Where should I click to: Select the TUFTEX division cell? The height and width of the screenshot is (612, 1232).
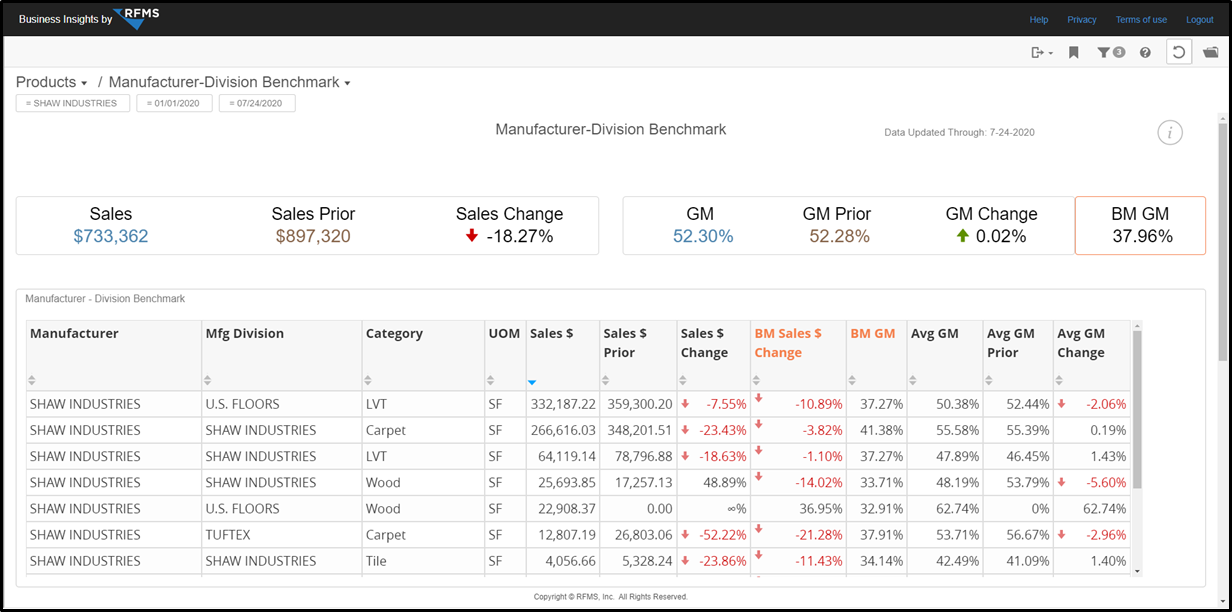282,535
